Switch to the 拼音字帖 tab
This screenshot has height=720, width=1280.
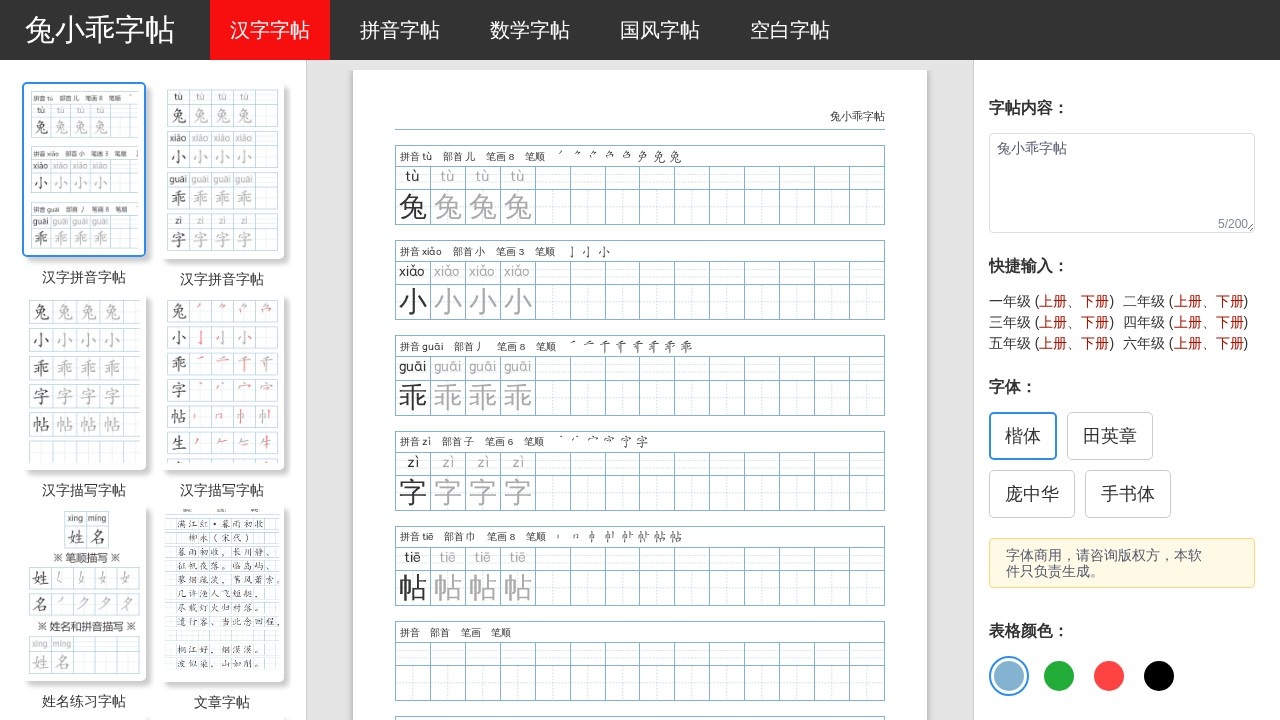coord(399,31)
